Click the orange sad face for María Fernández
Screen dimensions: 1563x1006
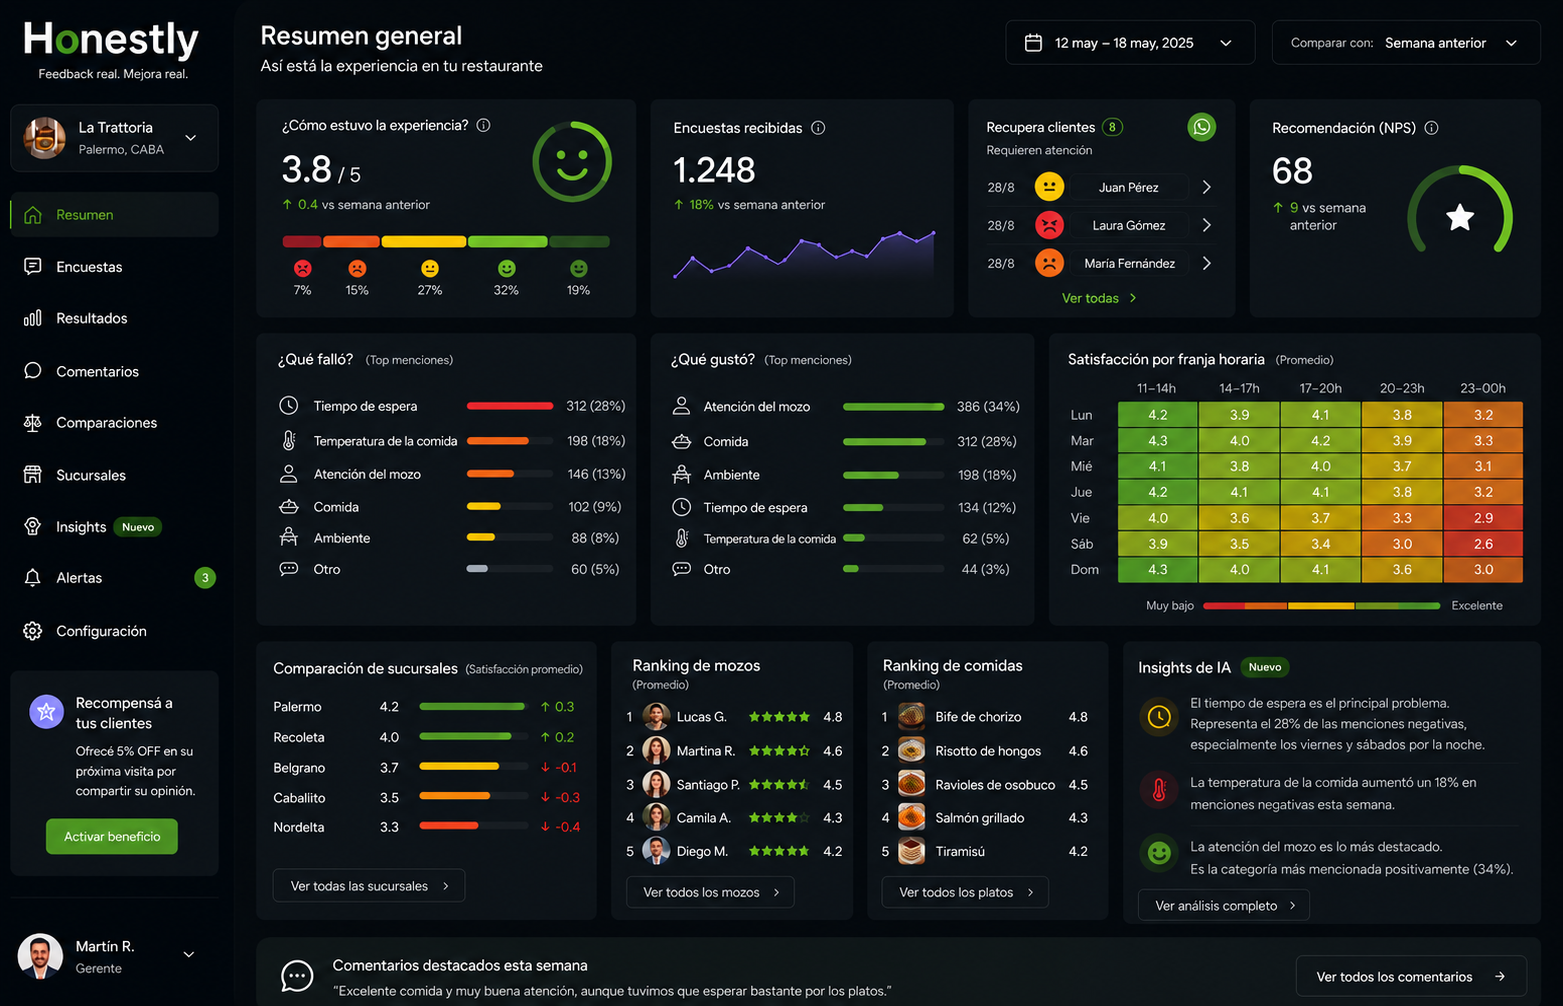[x=1049, y=263]
